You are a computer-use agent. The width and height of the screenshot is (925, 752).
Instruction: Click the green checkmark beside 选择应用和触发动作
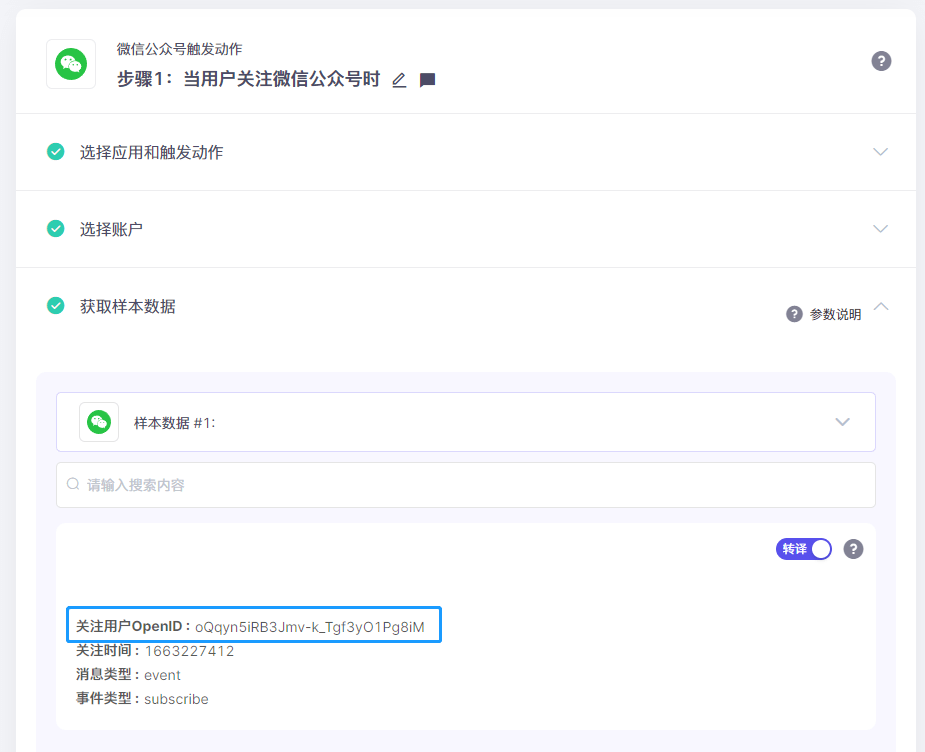tap(56, 151)
